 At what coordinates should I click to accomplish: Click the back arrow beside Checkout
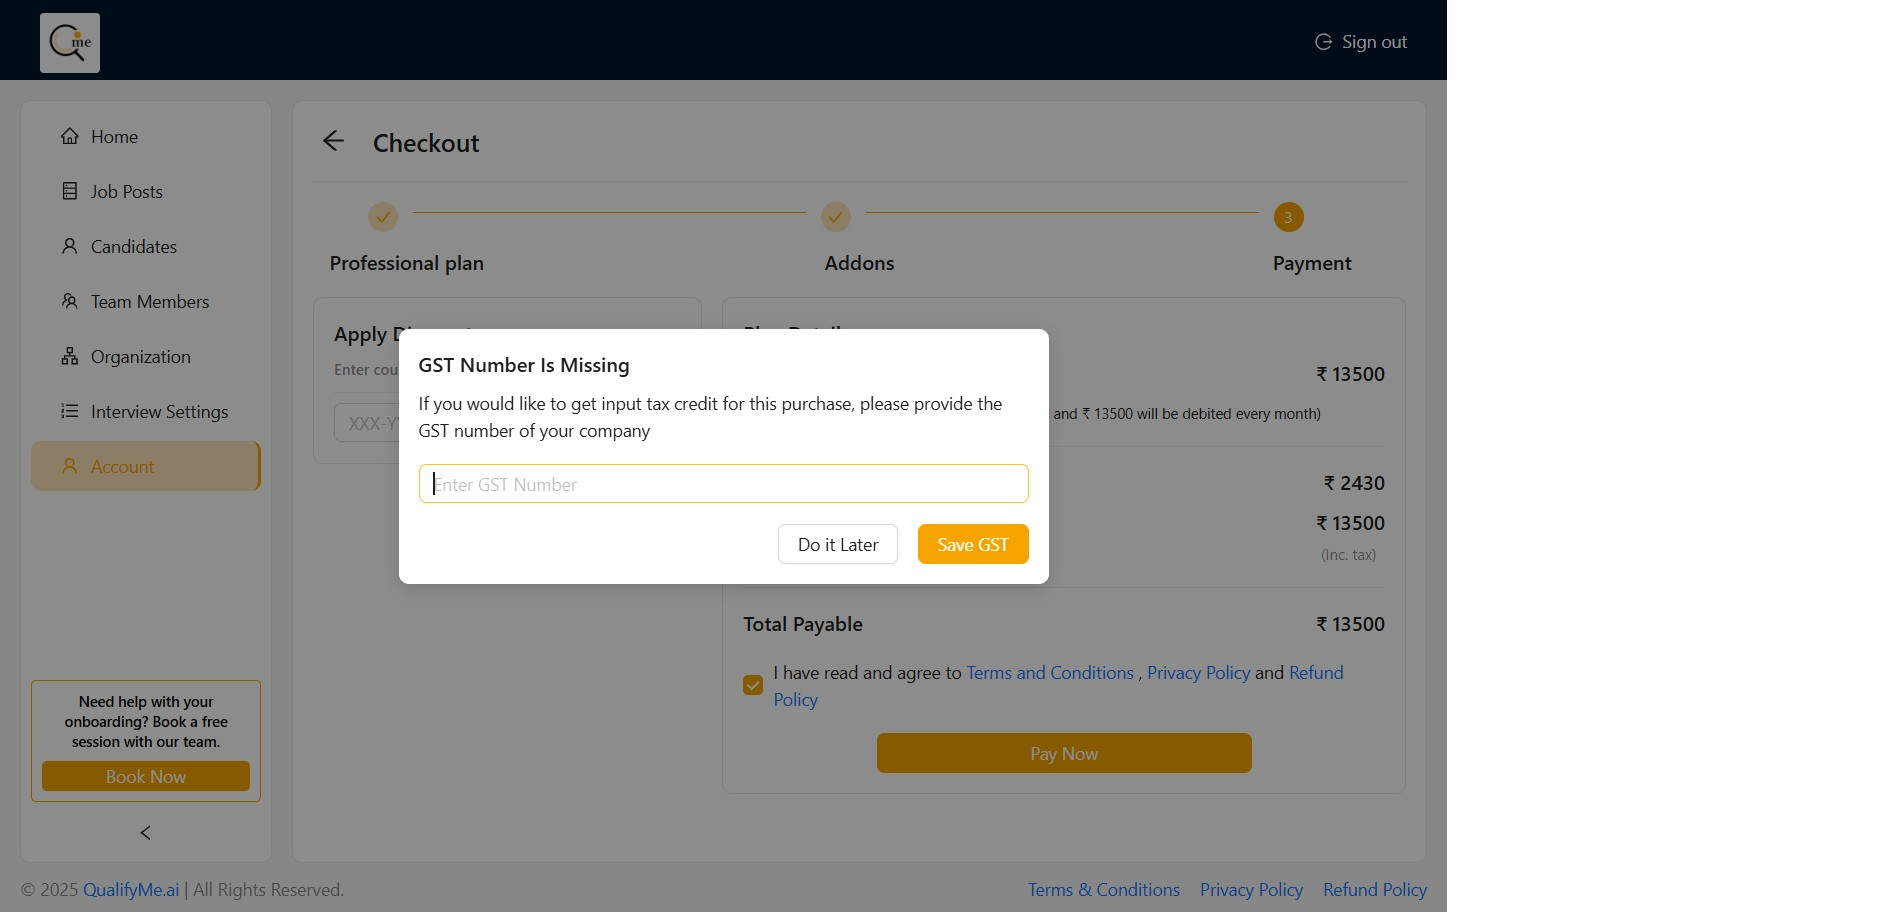[333, 142]
